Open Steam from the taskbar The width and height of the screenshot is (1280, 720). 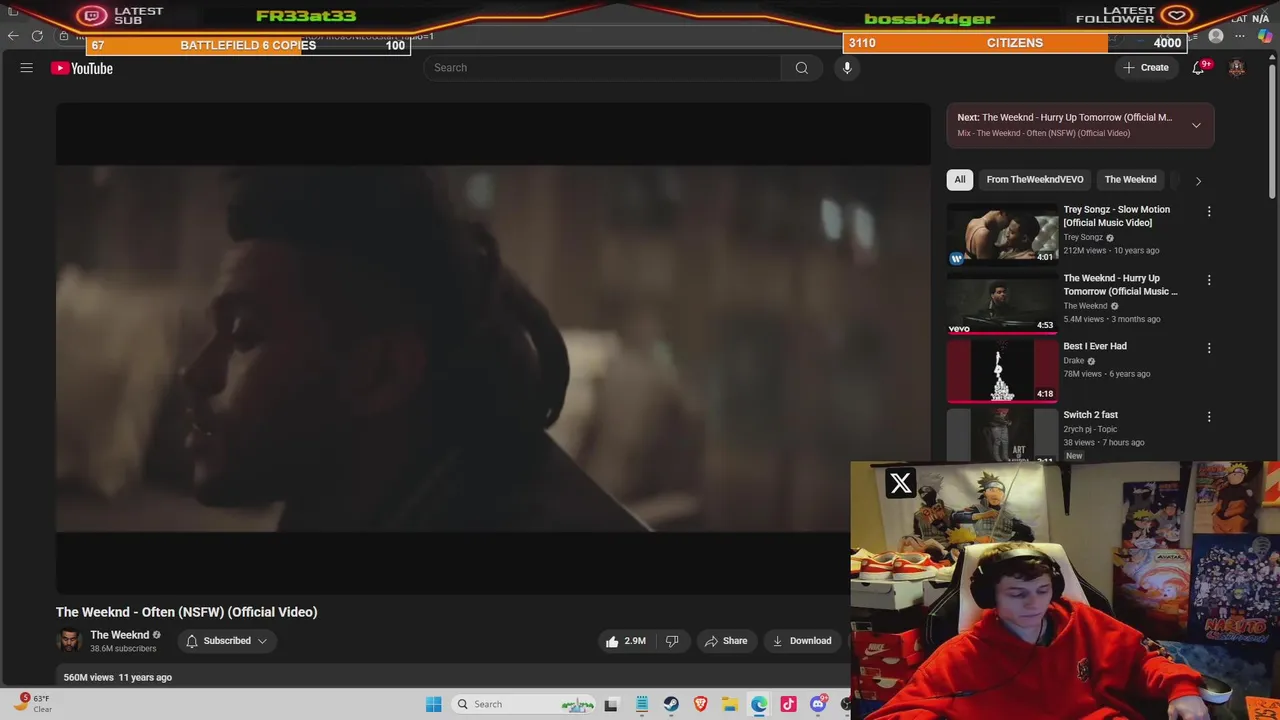671,704
